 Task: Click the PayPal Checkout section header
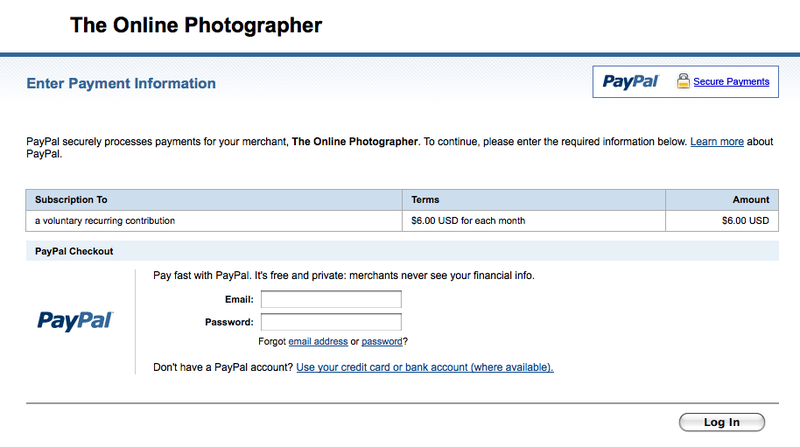point(74,251)
